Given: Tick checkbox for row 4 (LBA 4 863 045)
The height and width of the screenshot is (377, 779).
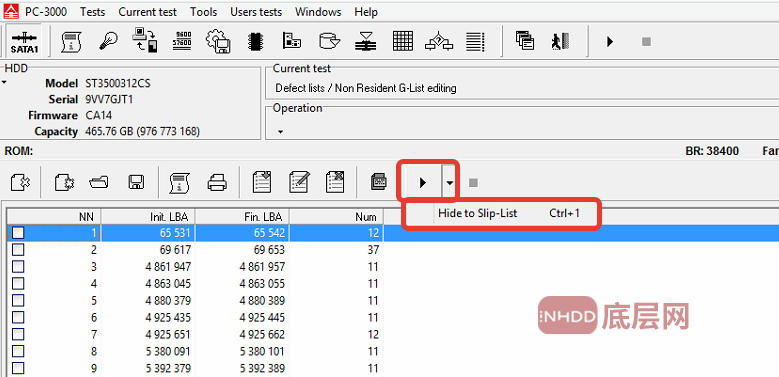Looking at the screenshot, I should point(18,284).
